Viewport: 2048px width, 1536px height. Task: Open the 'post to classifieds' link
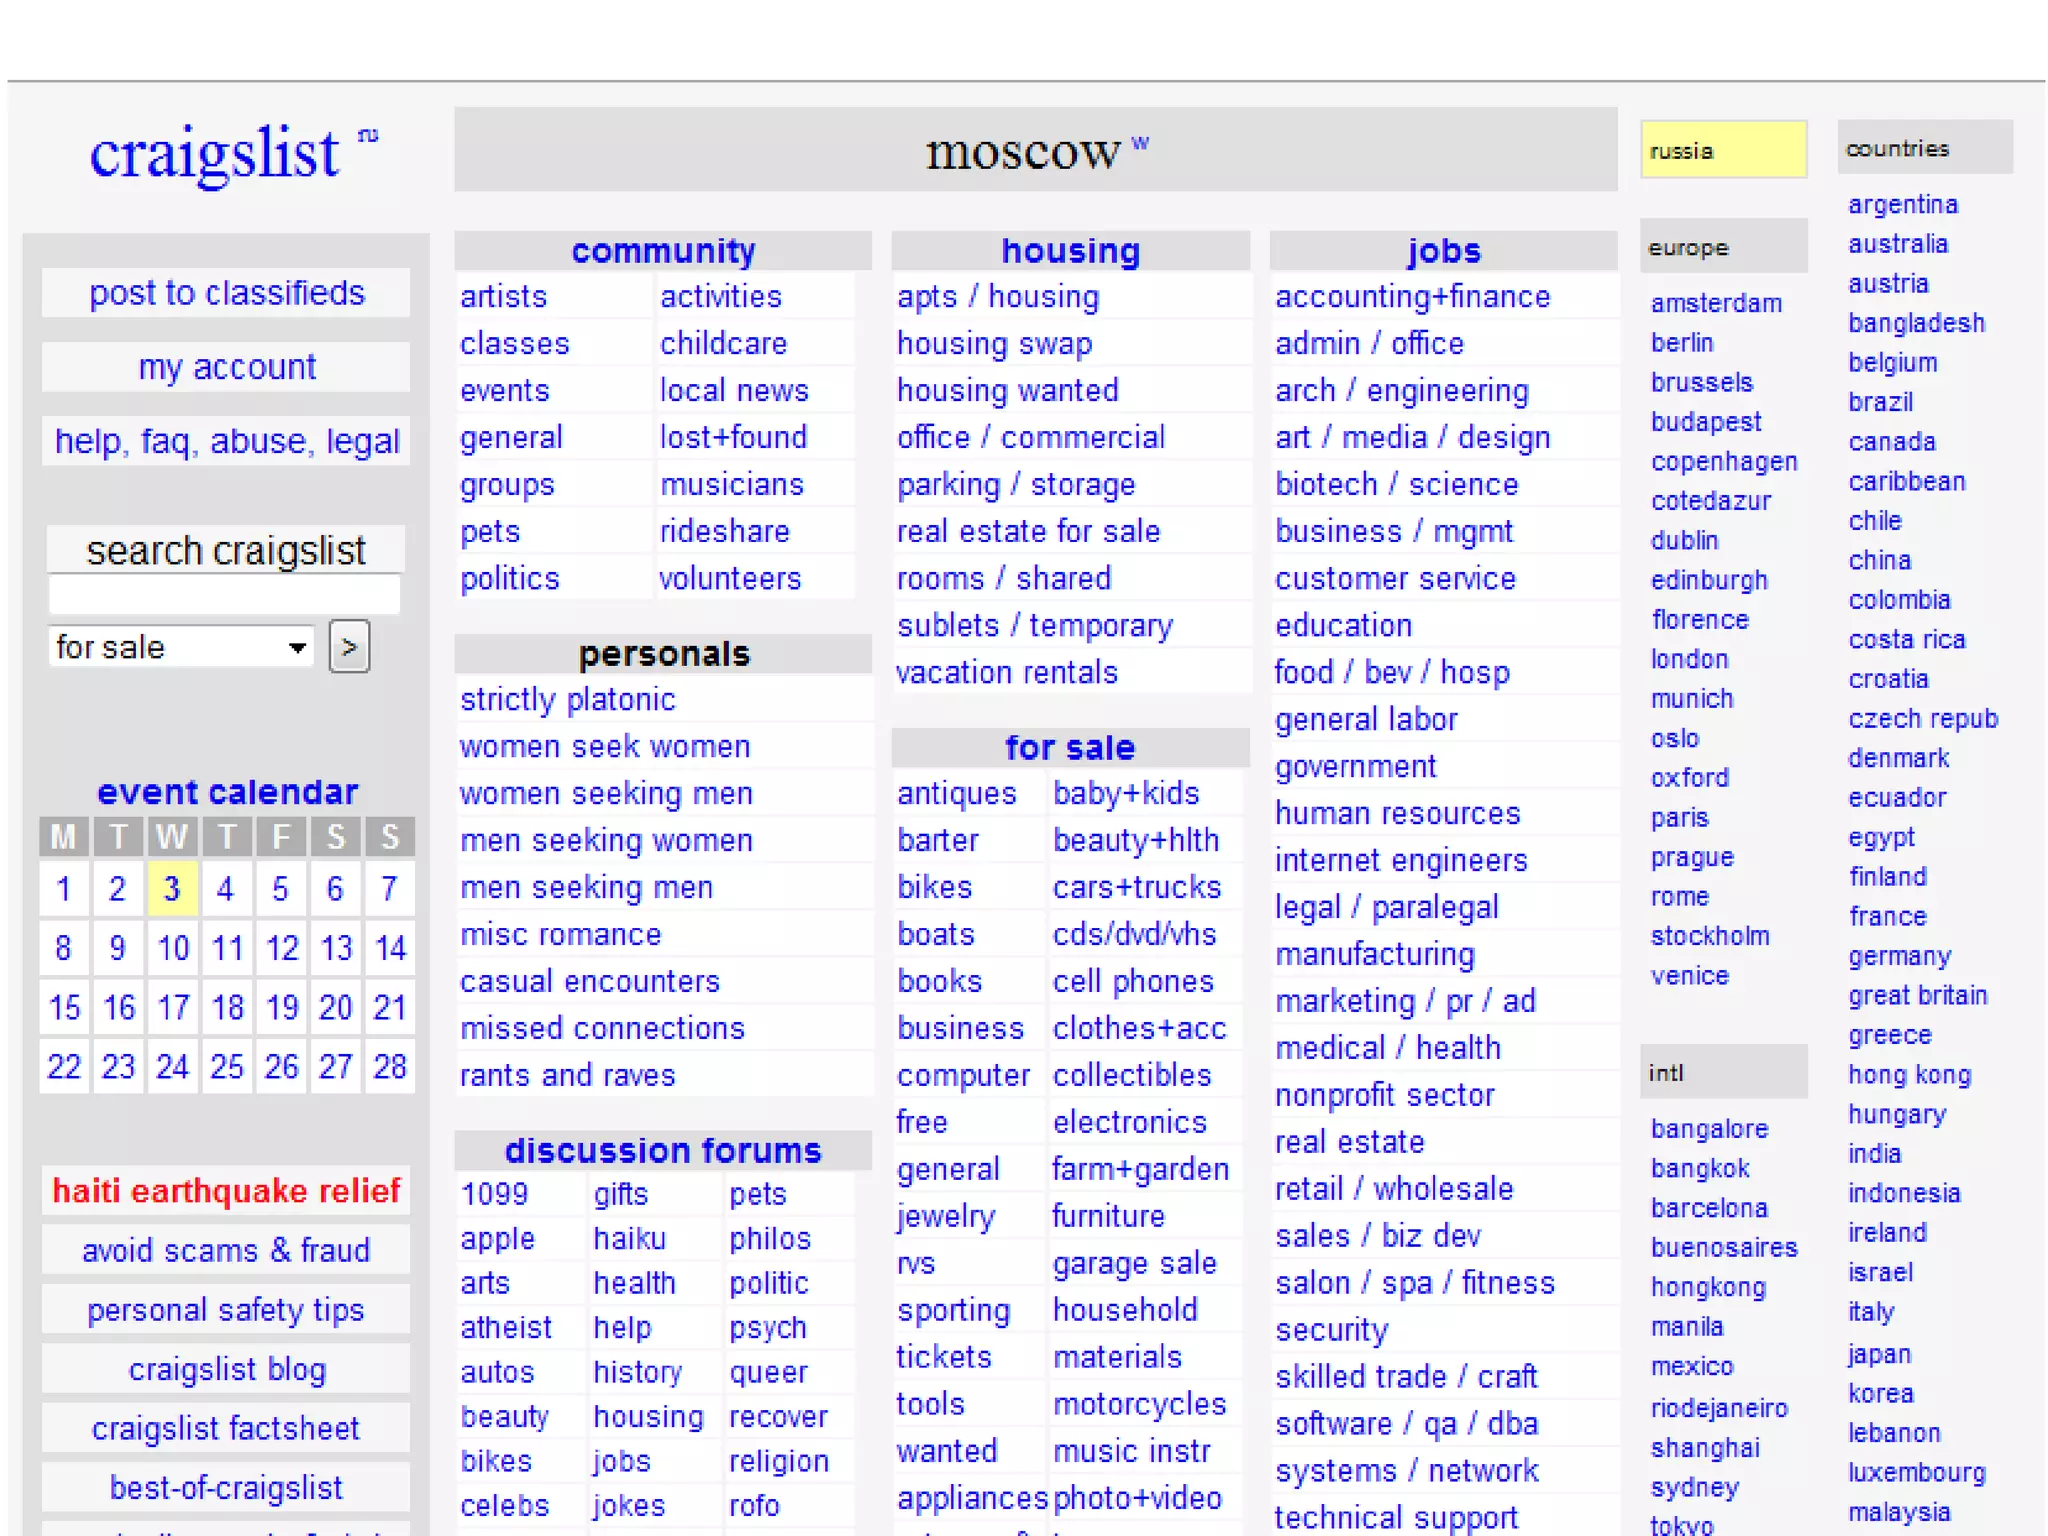coord(227,293)
